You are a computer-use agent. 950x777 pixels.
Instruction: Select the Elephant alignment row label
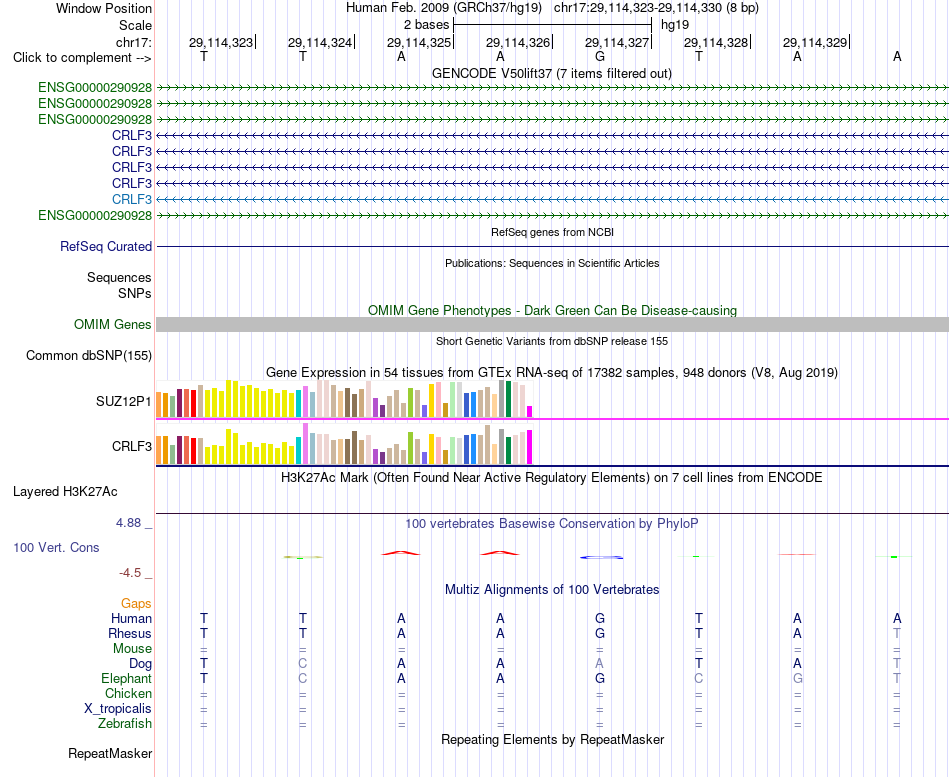tap(127, 678)
